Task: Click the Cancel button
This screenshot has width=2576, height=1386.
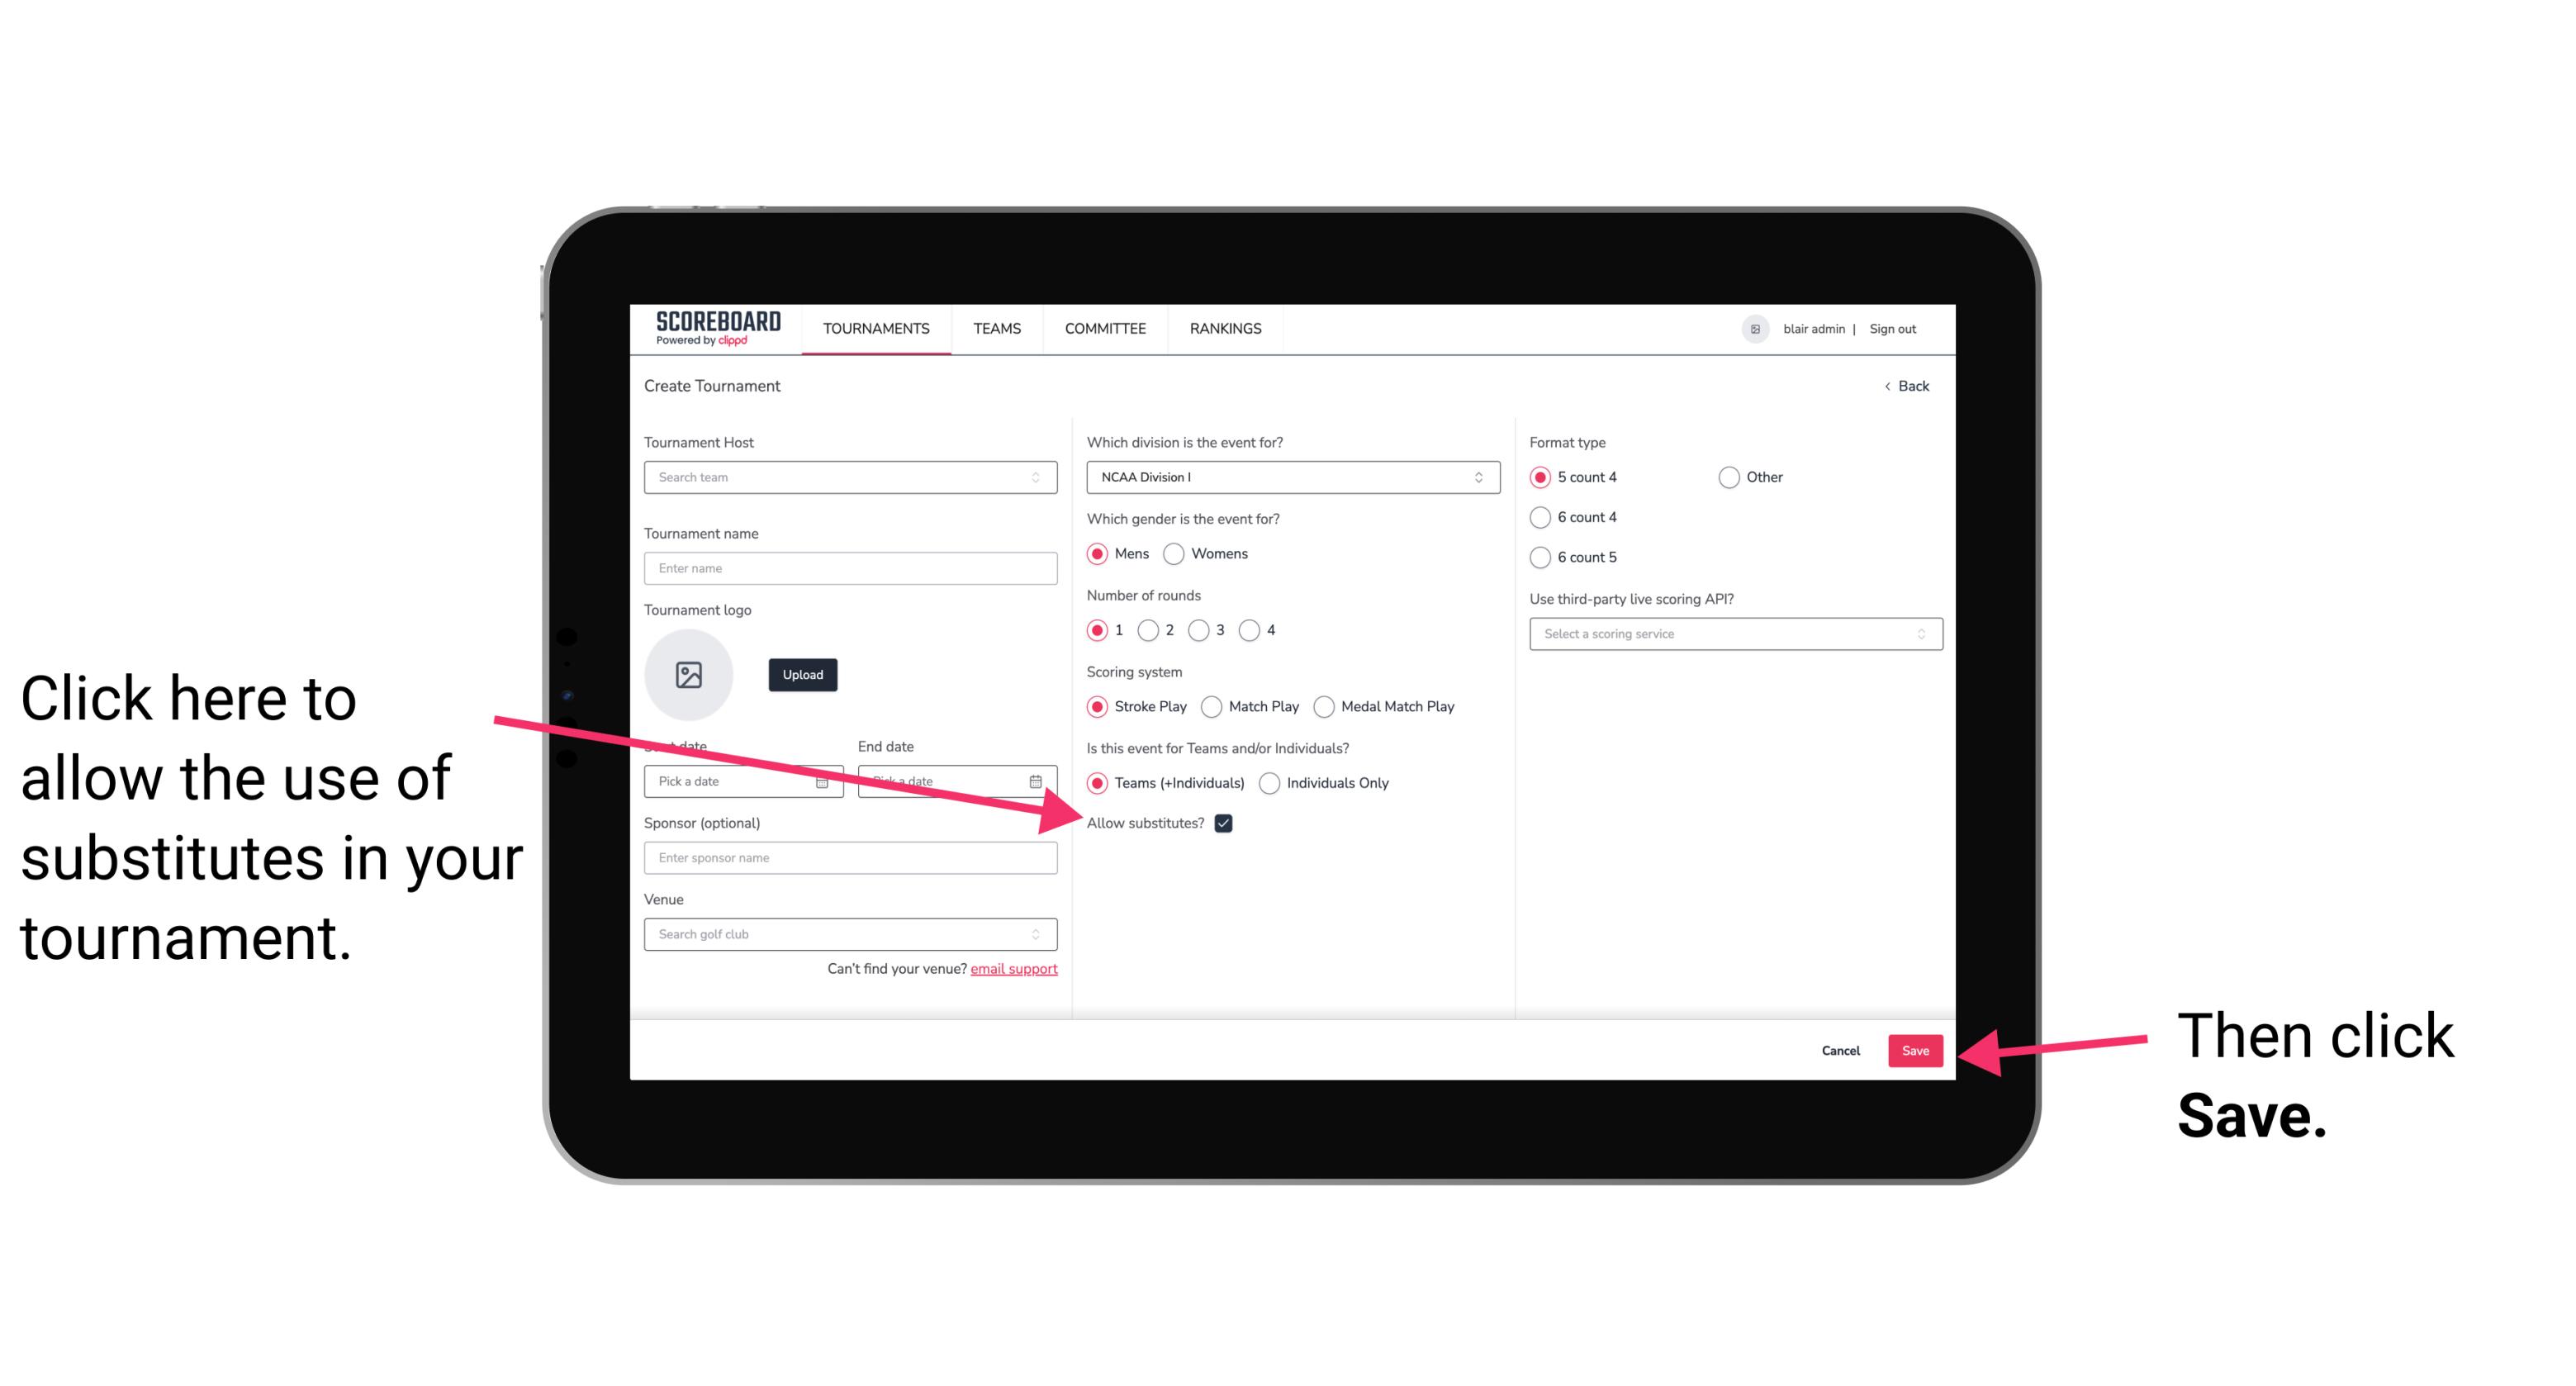Action: click(1841, 1048)
